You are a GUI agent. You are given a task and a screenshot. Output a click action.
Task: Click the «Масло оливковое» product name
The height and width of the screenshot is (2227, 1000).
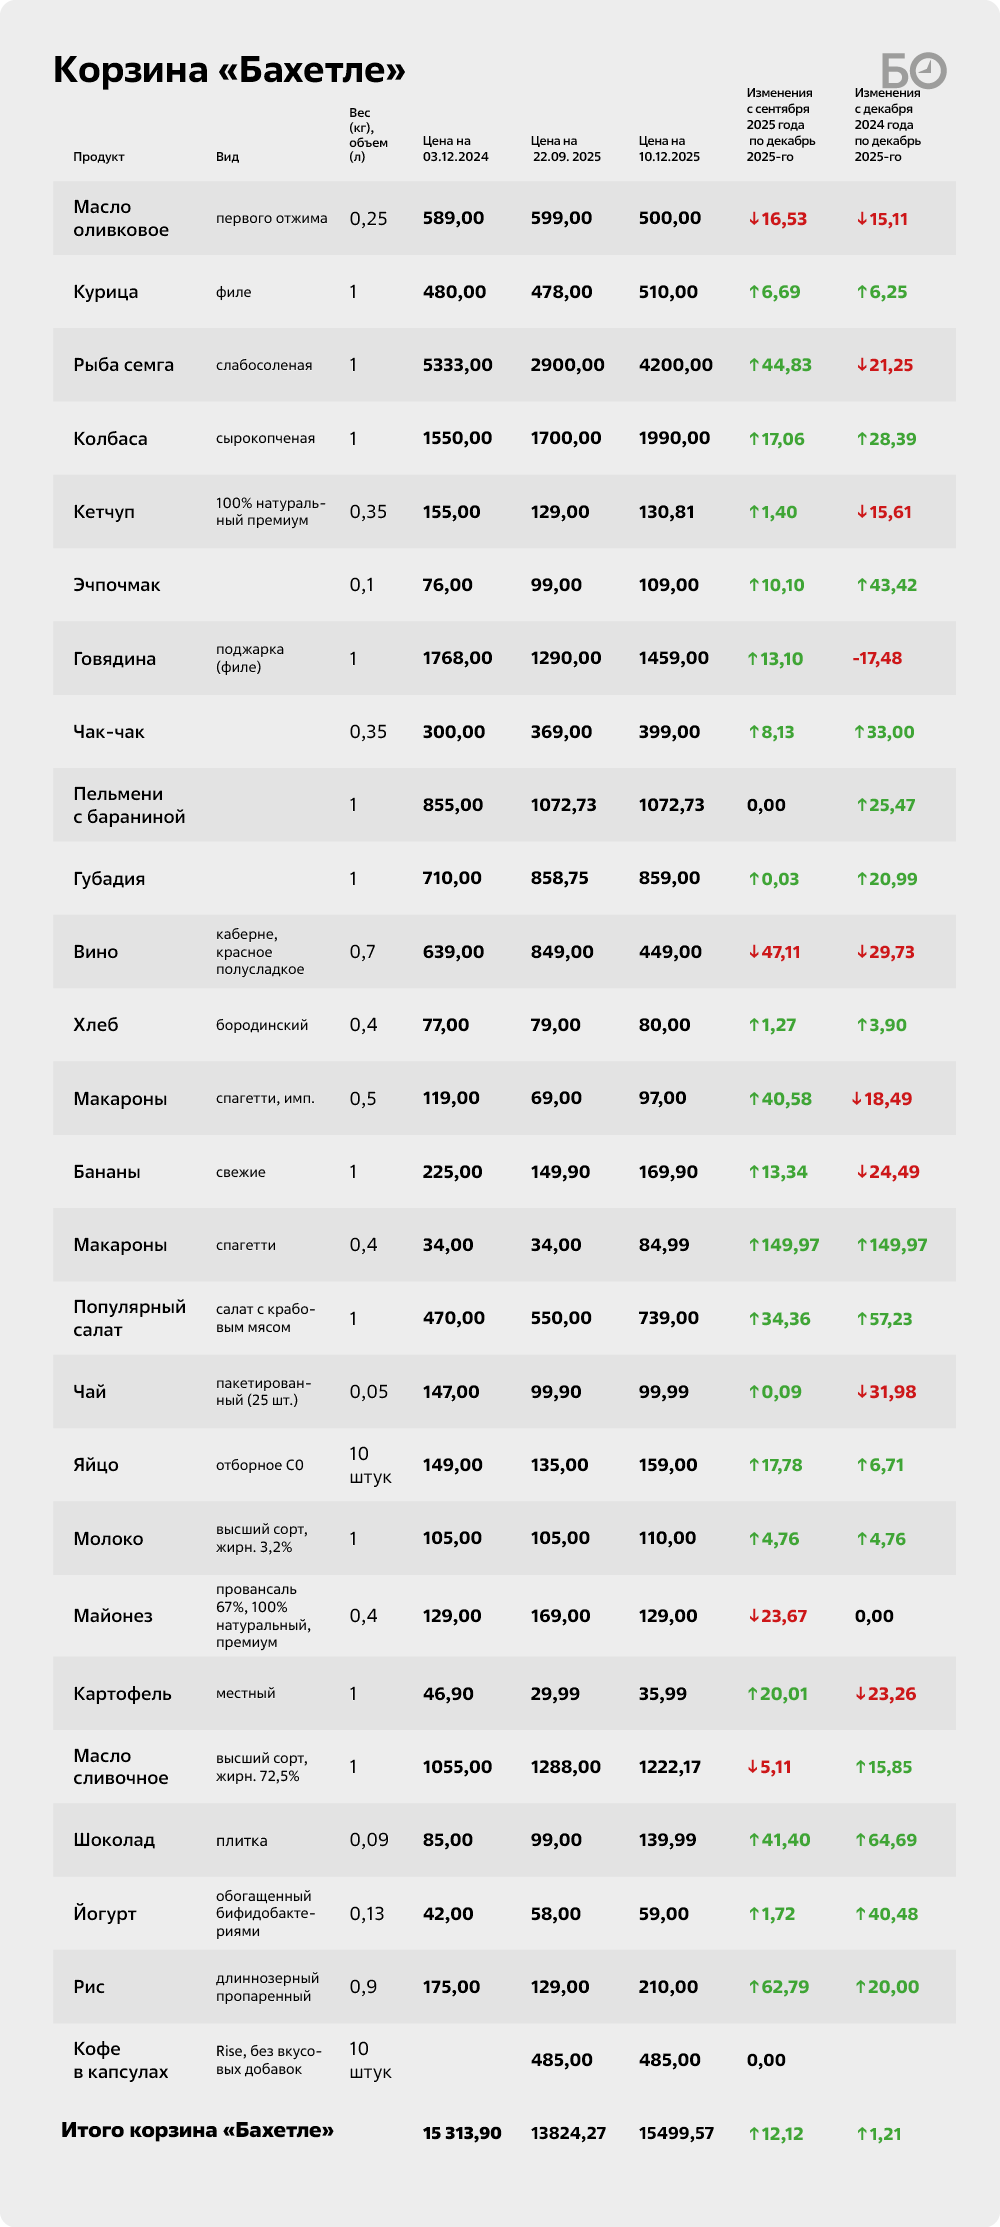[121, 218]
